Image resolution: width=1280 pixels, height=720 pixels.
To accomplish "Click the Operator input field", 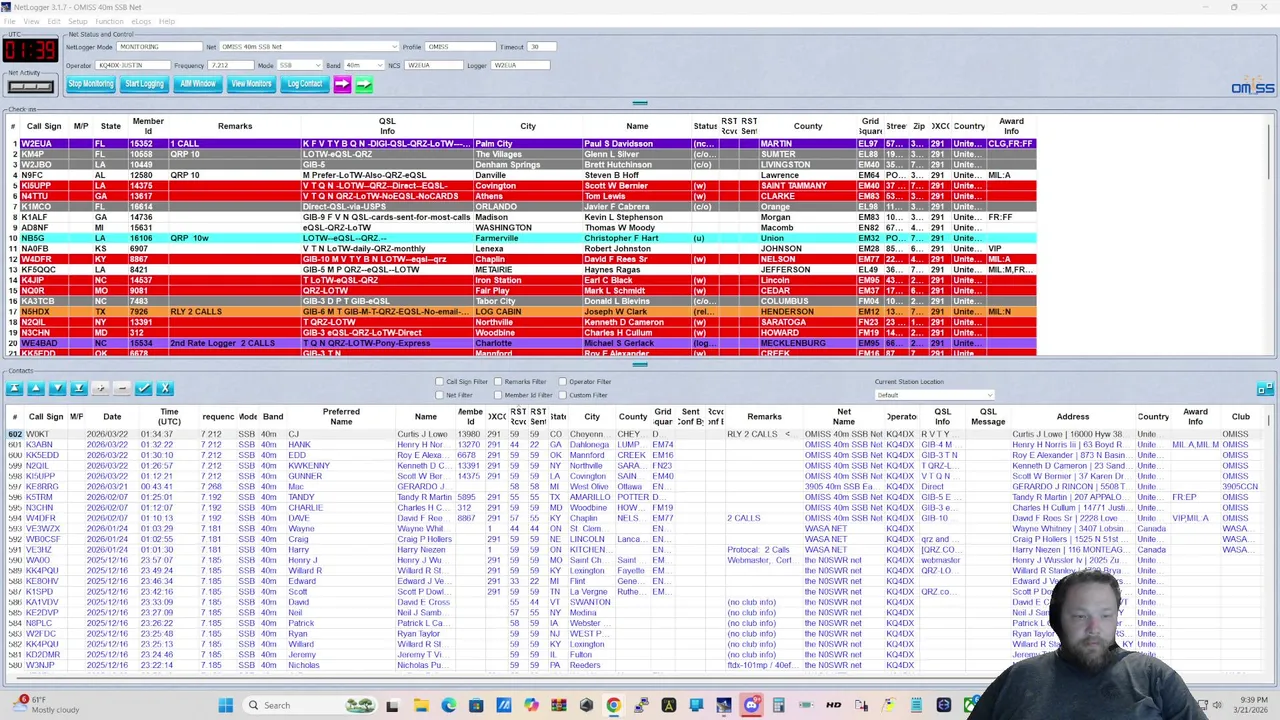I will pos(132,65).
